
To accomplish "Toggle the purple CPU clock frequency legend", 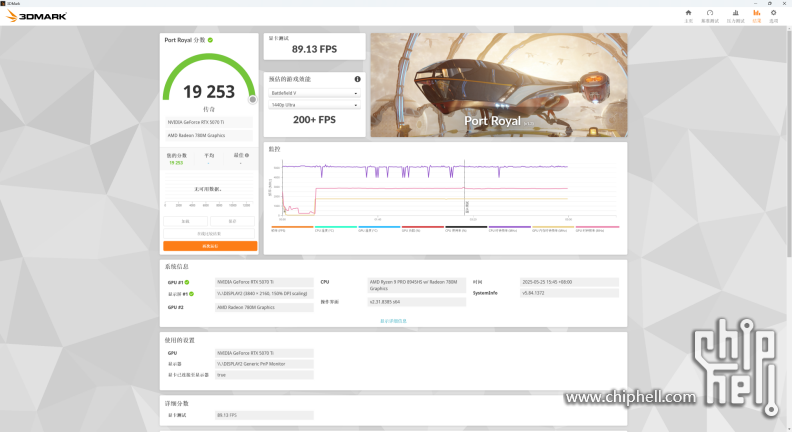I will click(510, 229).
